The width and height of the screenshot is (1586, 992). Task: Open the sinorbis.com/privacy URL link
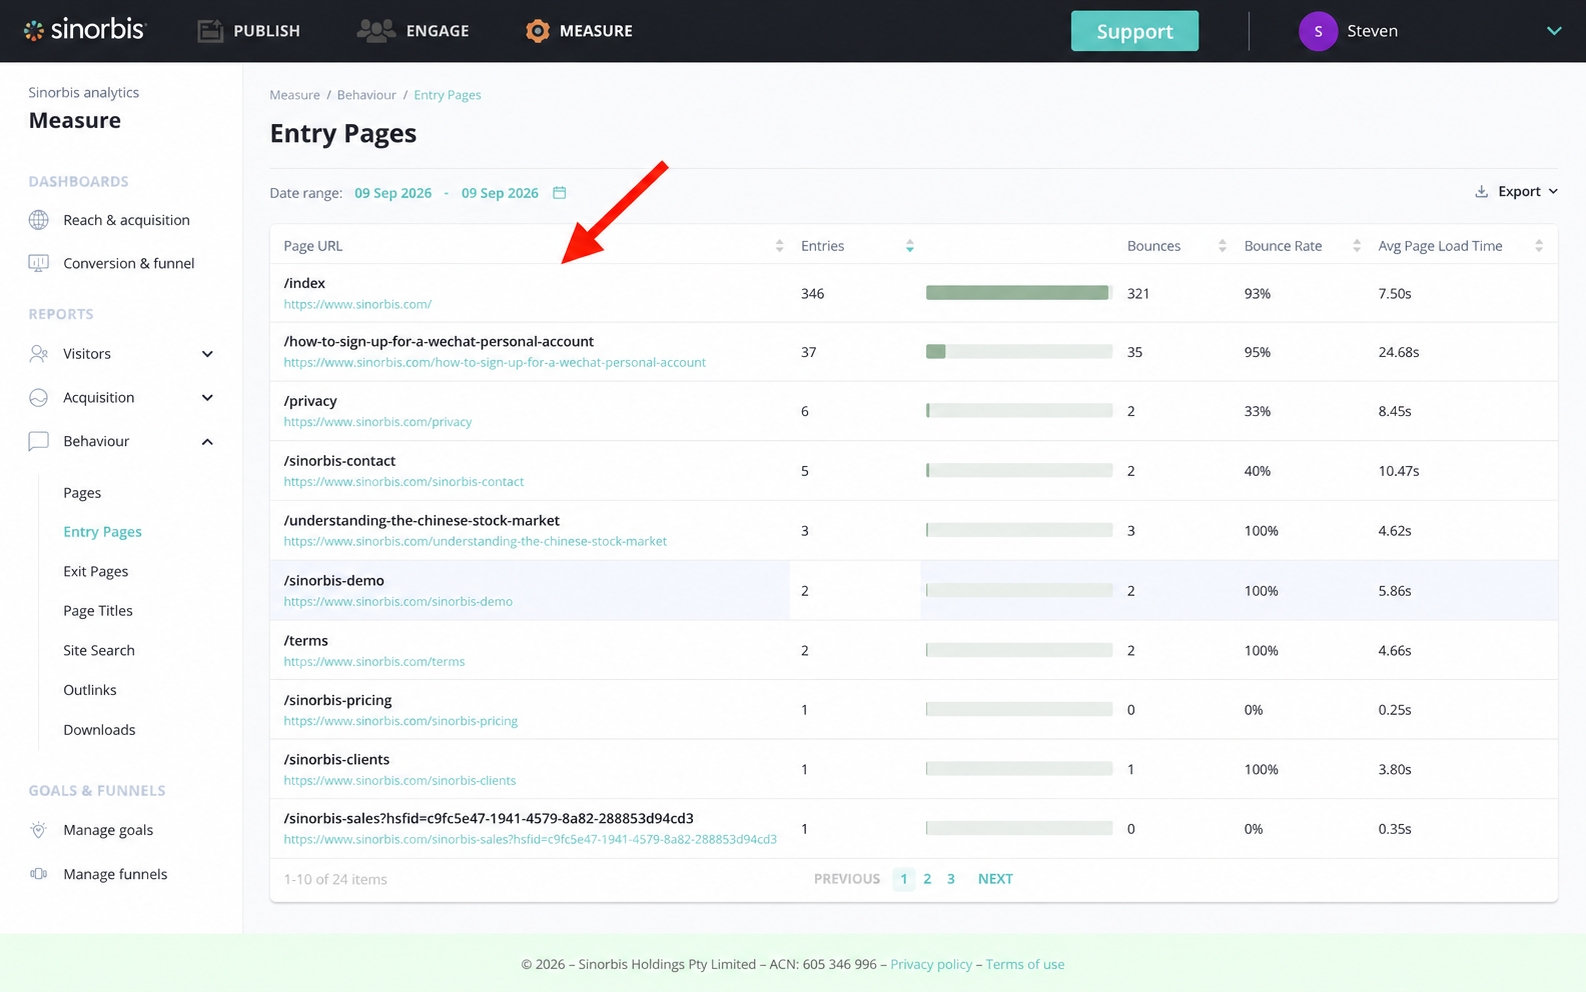pos(378,422)
